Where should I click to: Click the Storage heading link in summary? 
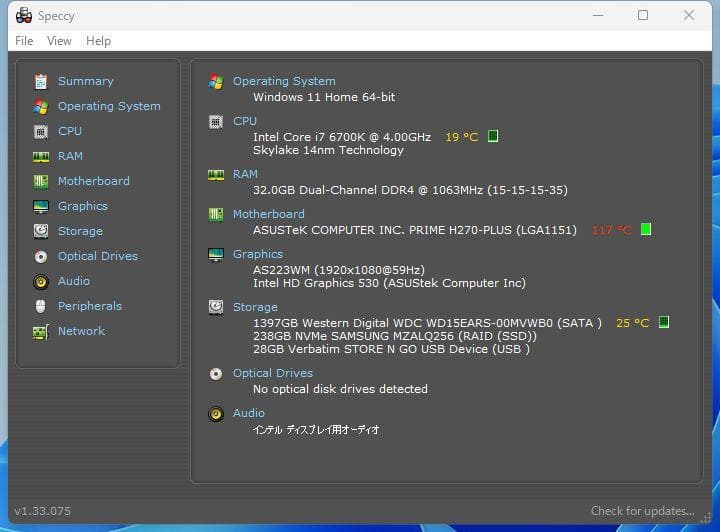tap(255, 307)
